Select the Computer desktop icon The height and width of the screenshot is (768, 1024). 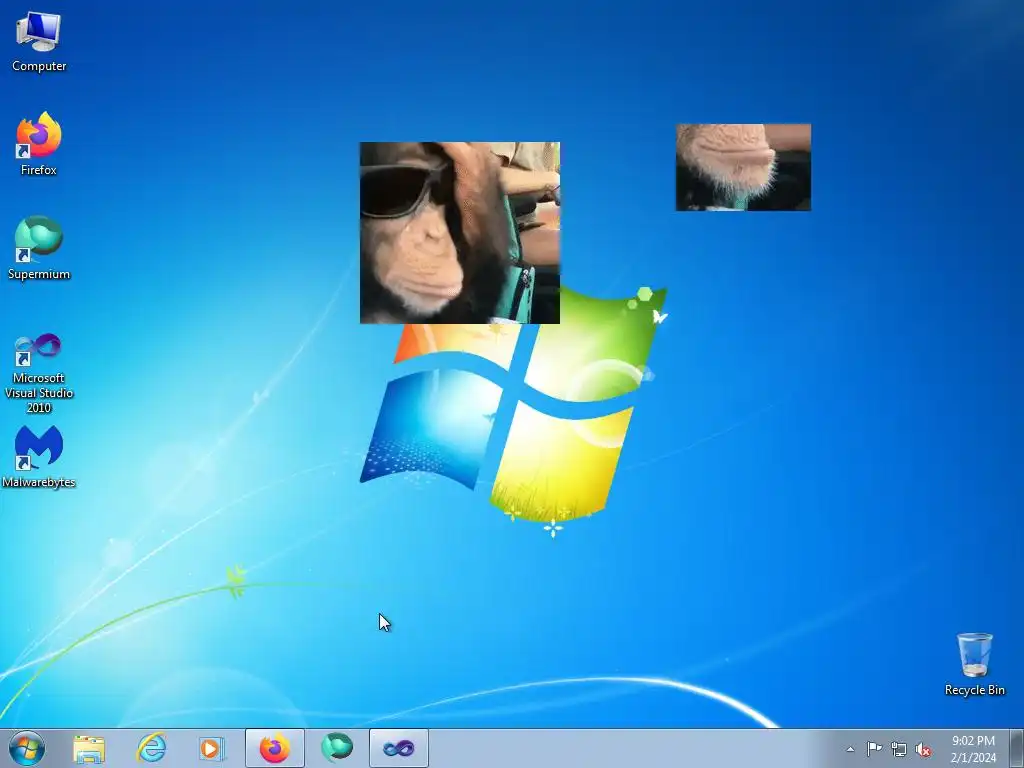(x=39, y=40)
